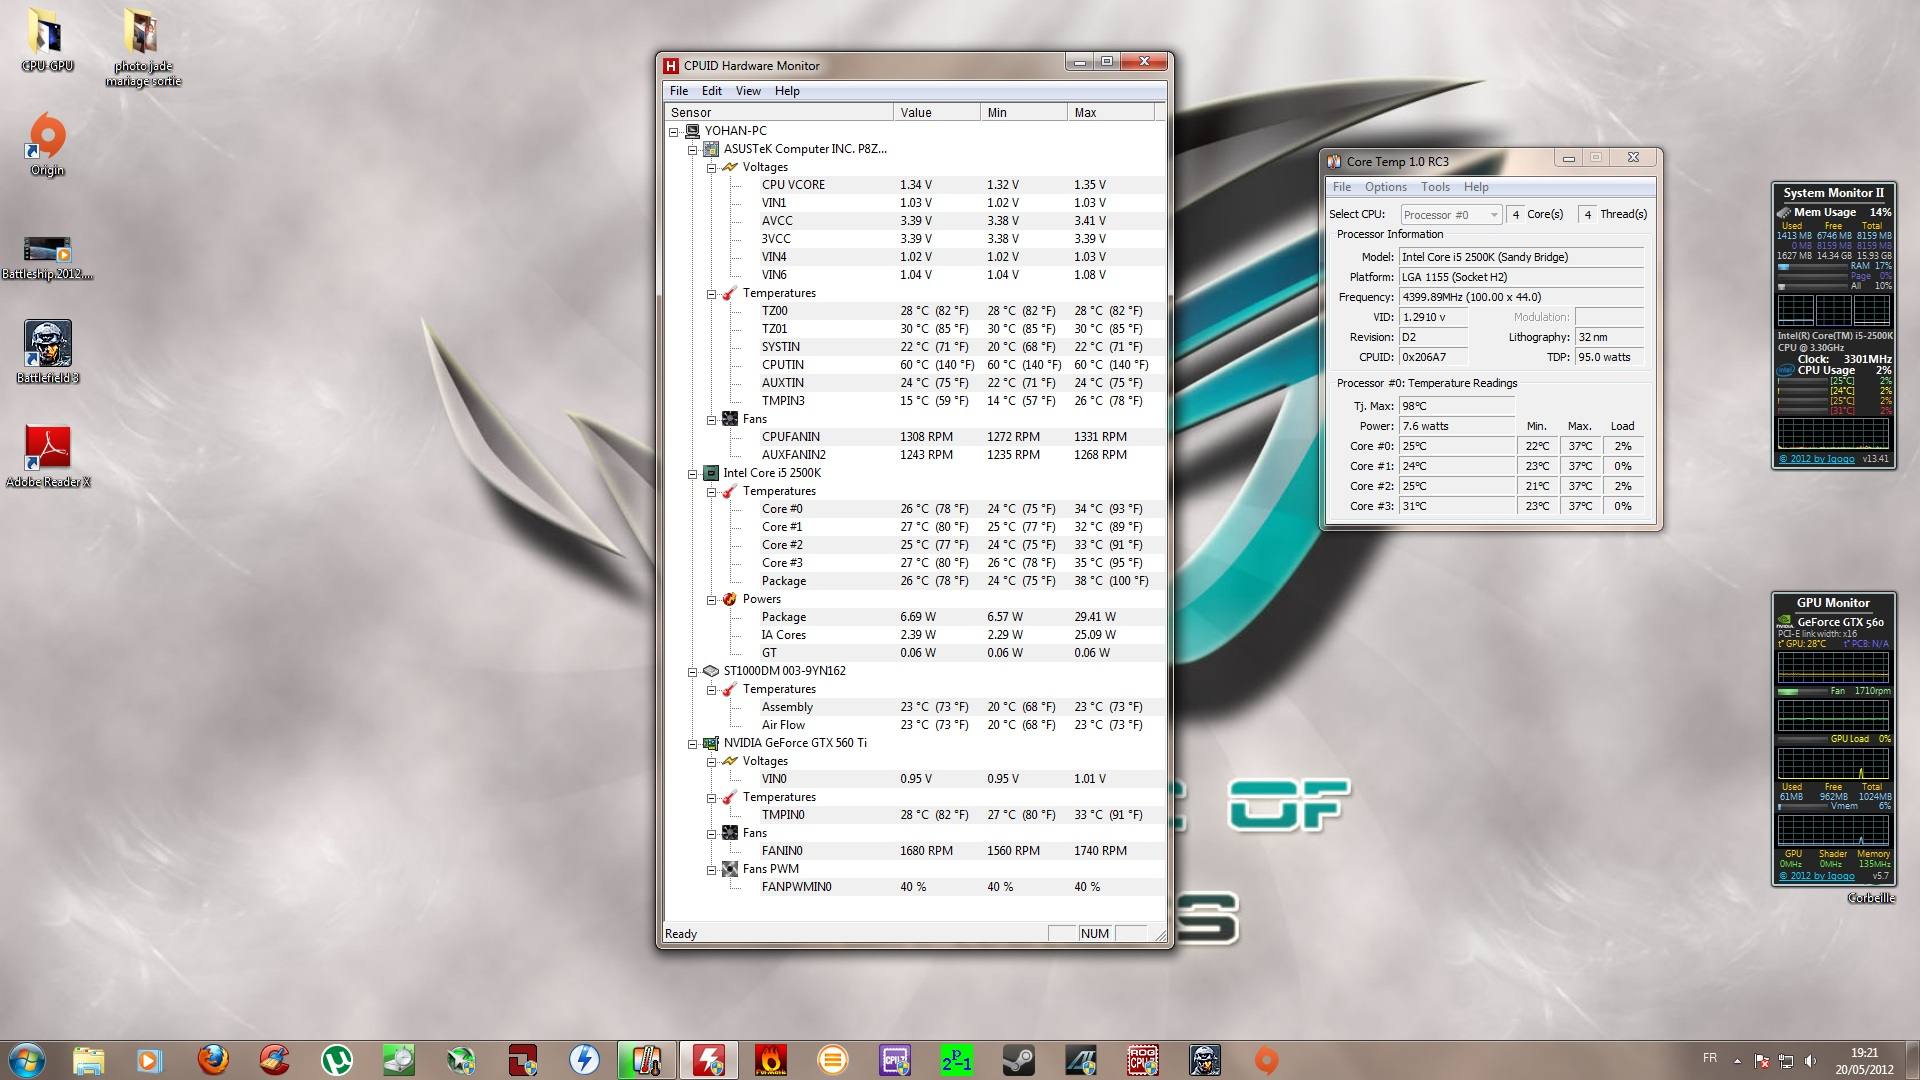Image resolution: width=1920 pixels, height=1080 pixels.
Task: Collapse the NVIDIA GeForce GTX 560 Ti node
Action: tap(692, 744)
